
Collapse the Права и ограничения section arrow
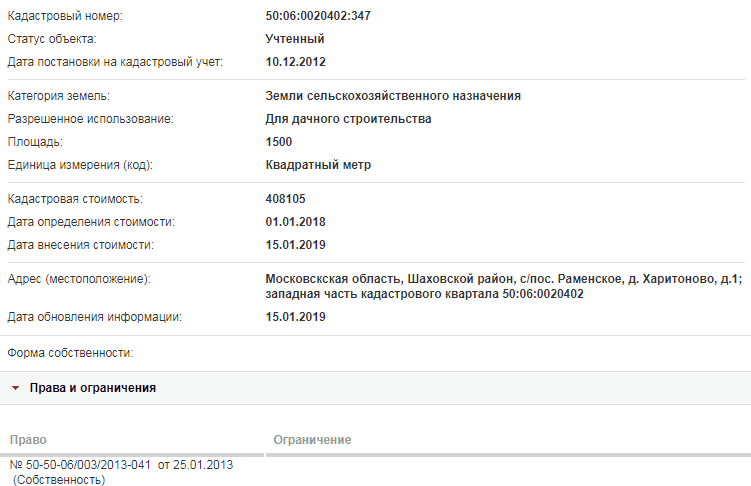[x=15, y=388]
